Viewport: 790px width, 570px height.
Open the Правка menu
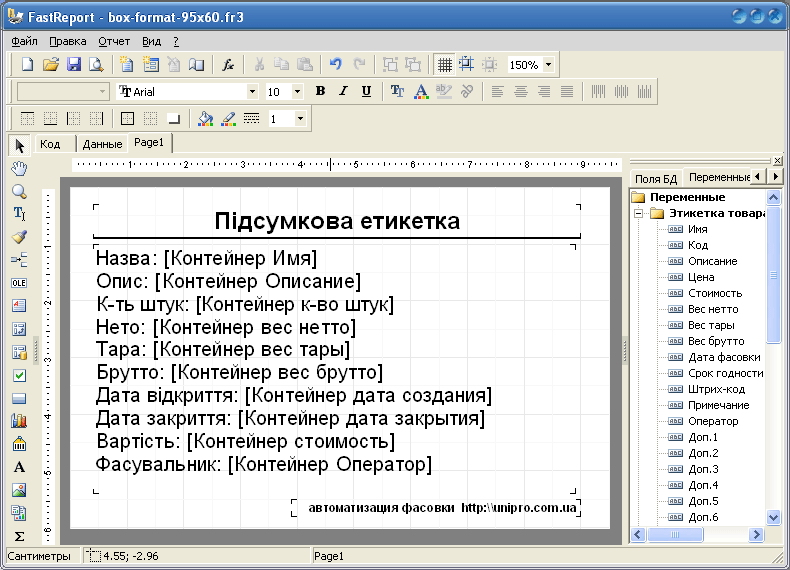(x=68, y=41)
